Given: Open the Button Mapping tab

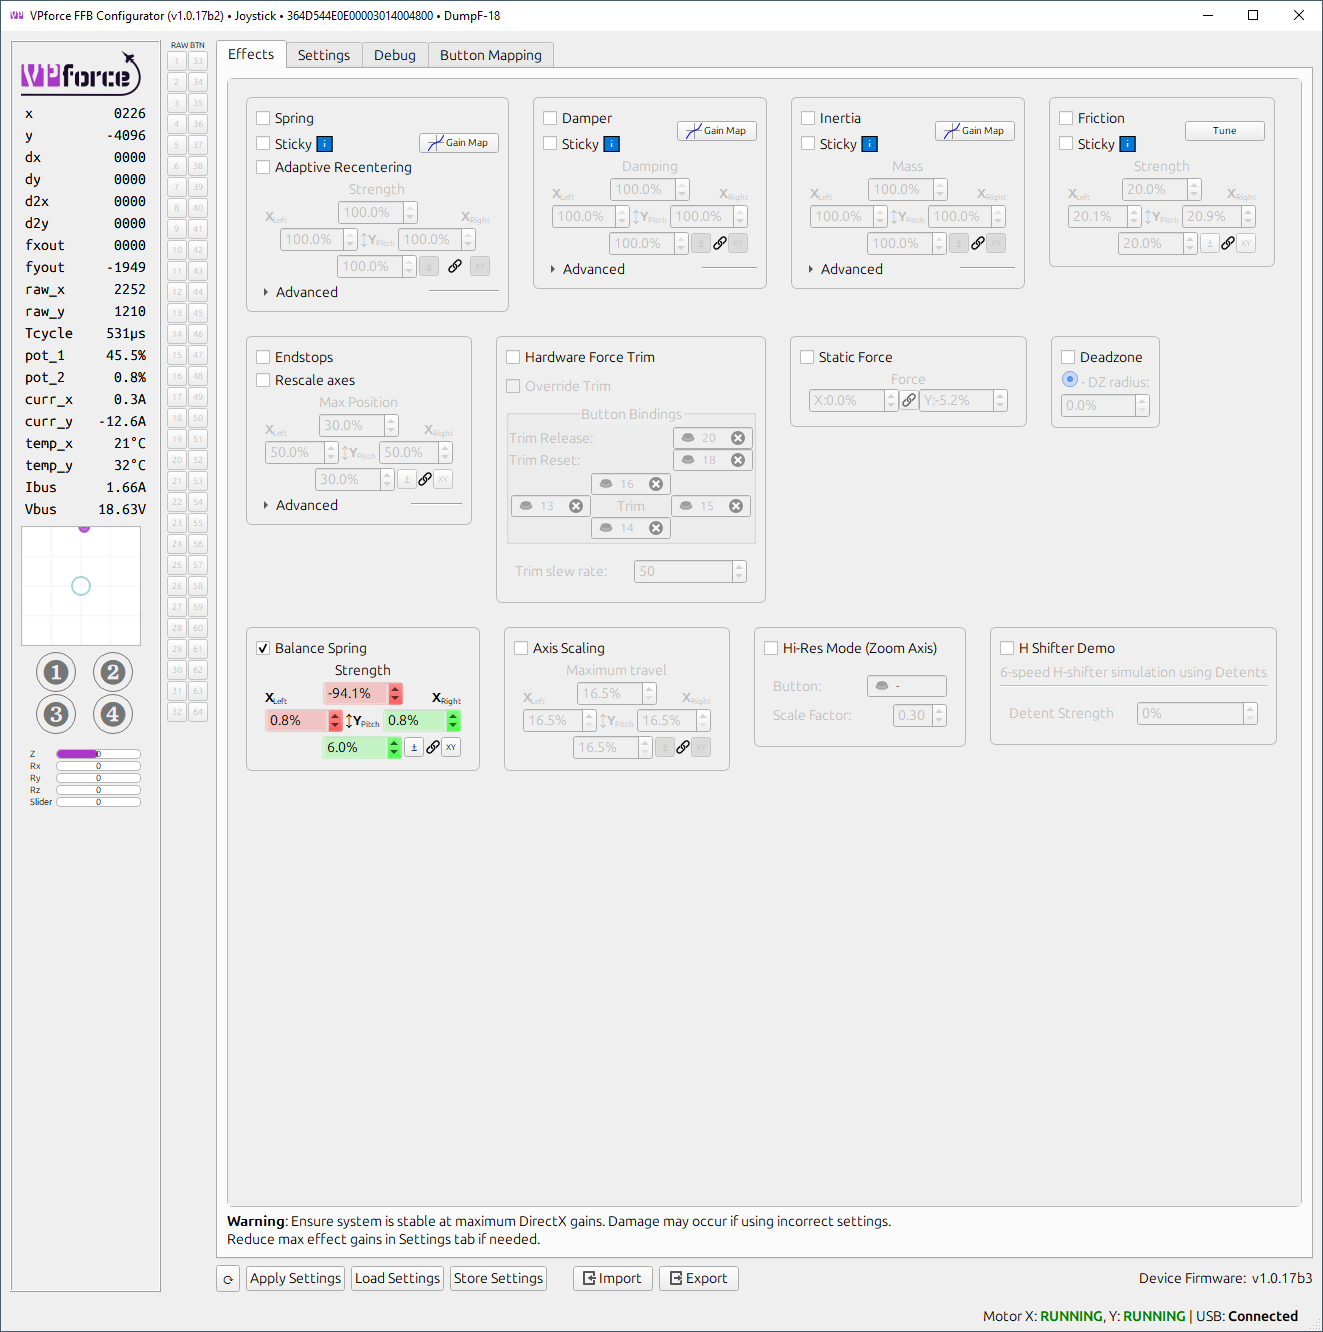Looking at the screenshot, I should (x=491, y=55).
